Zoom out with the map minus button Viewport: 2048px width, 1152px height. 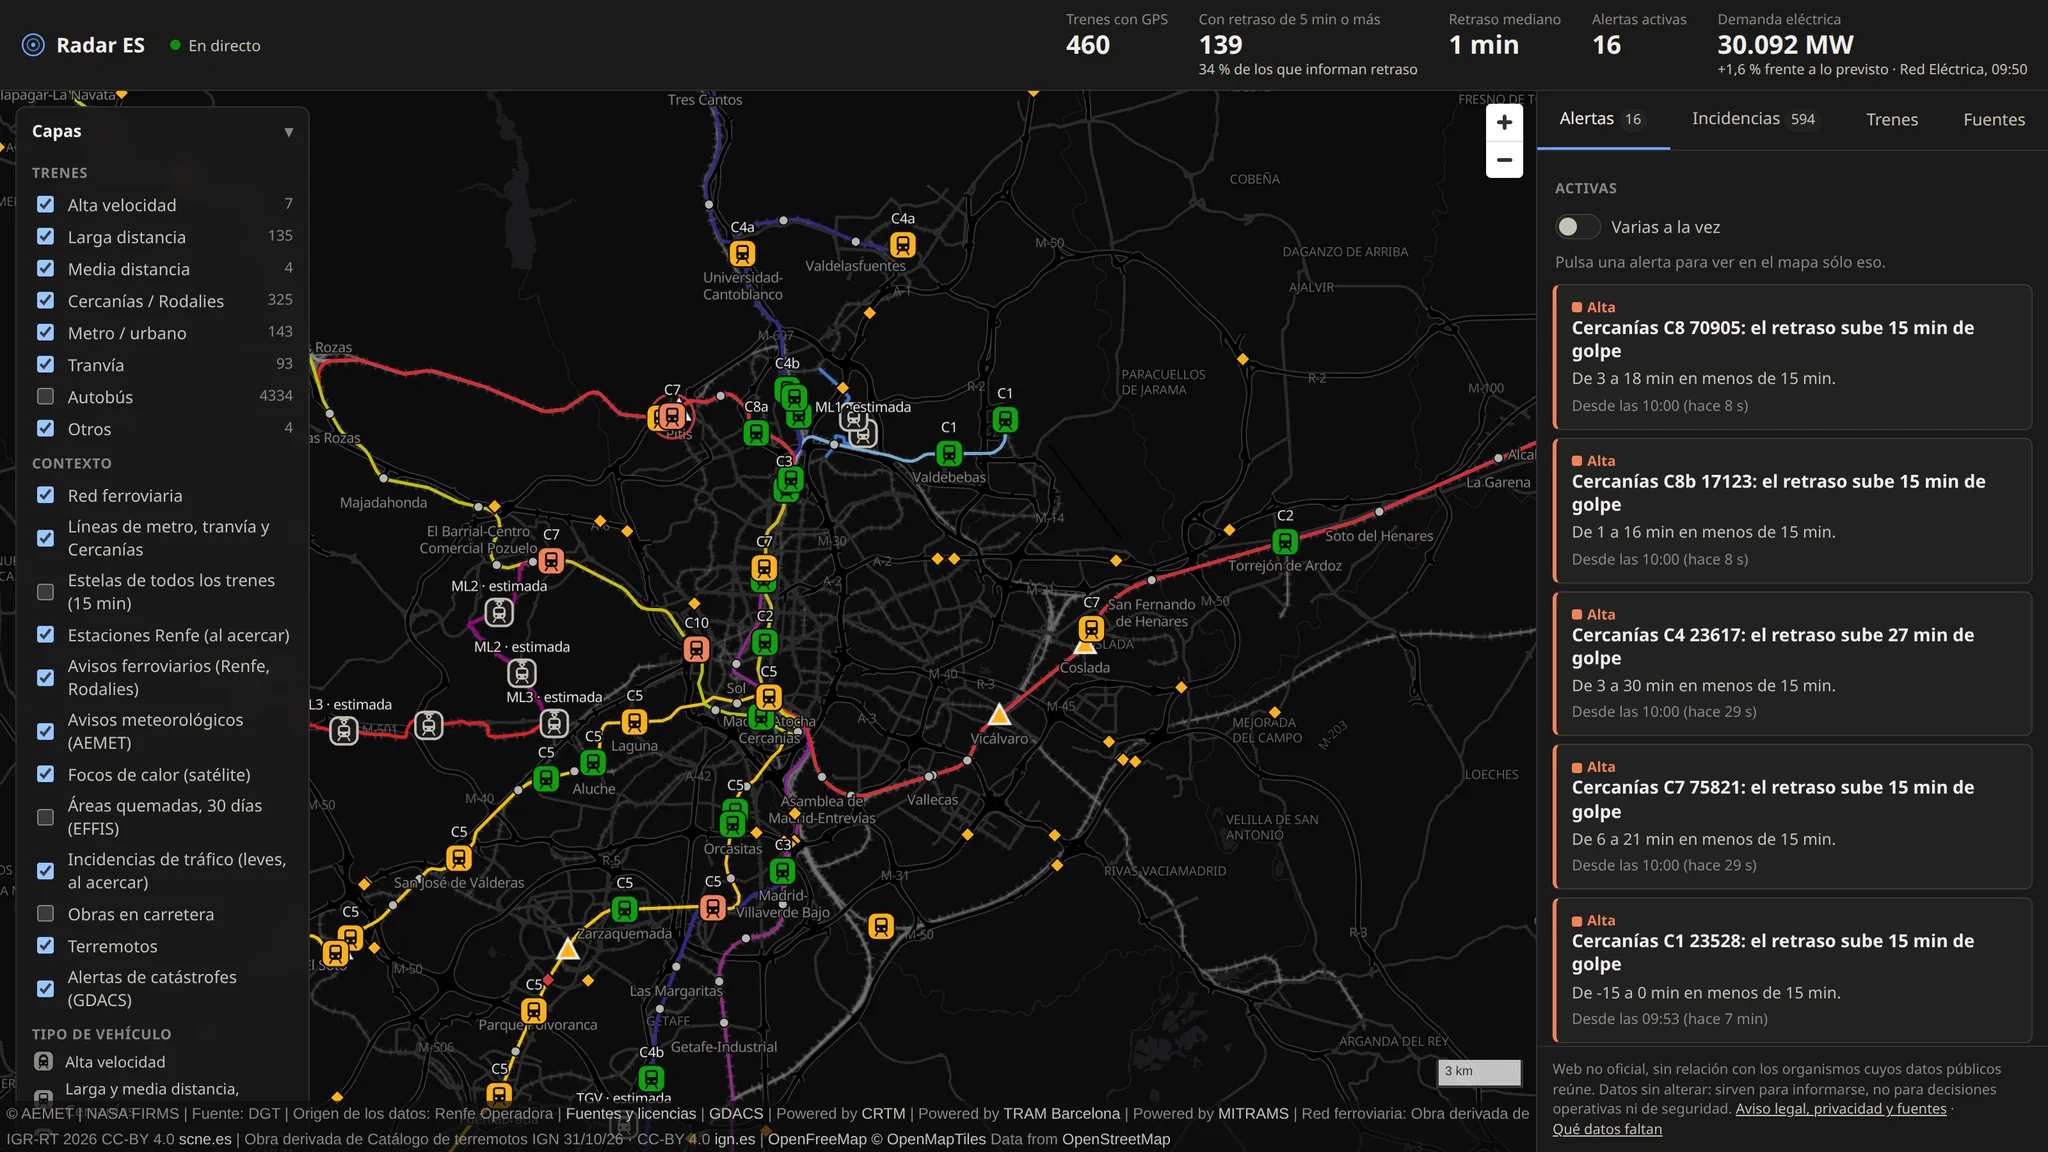pyautogui.click(x=1504, y=160)
